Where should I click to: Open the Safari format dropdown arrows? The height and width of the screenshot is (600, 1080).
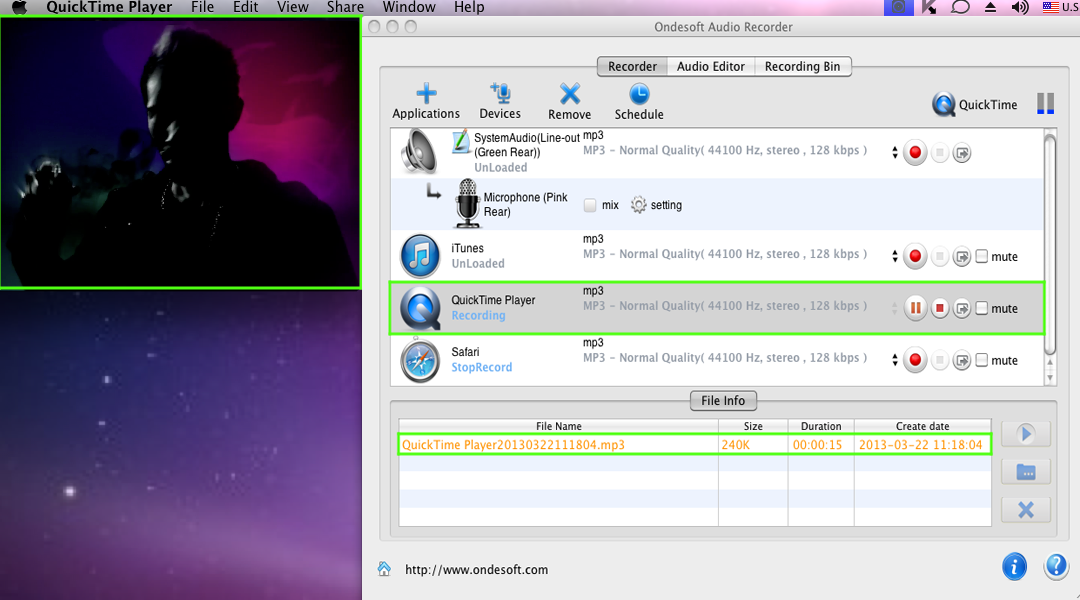(894, 360)
